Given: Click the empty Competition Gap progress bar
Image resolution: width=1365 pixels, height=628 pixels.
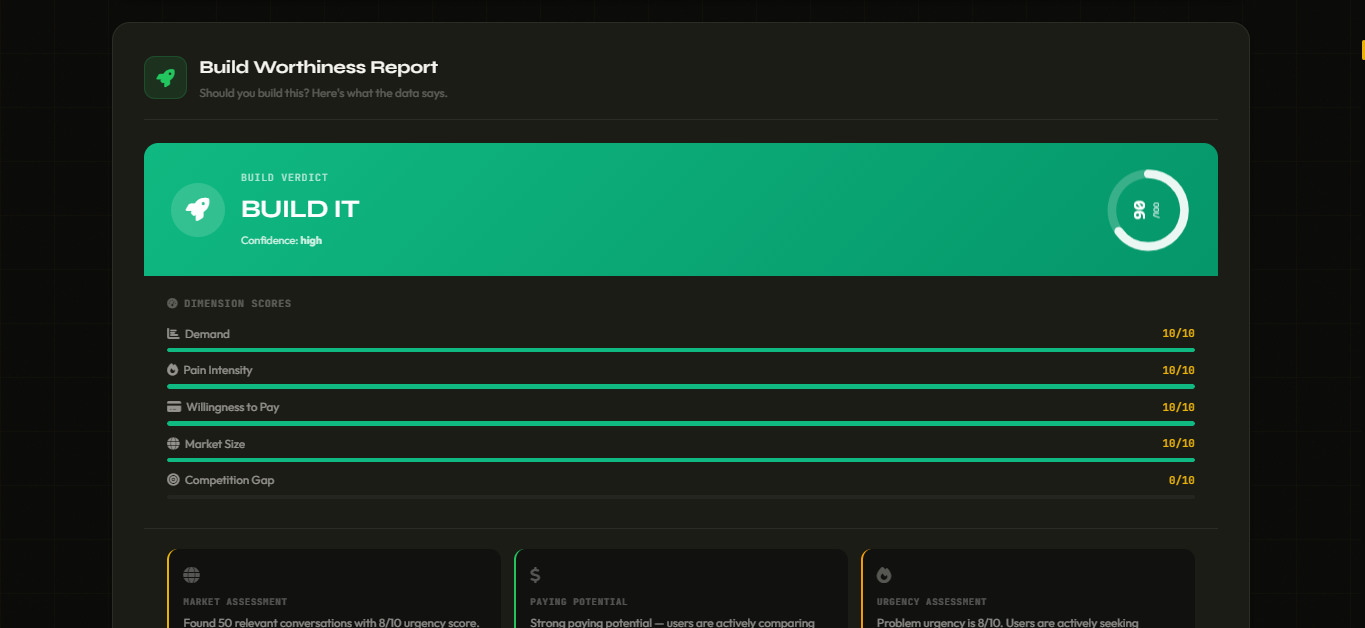Looking at the screenshot, I should click(681, 497).
